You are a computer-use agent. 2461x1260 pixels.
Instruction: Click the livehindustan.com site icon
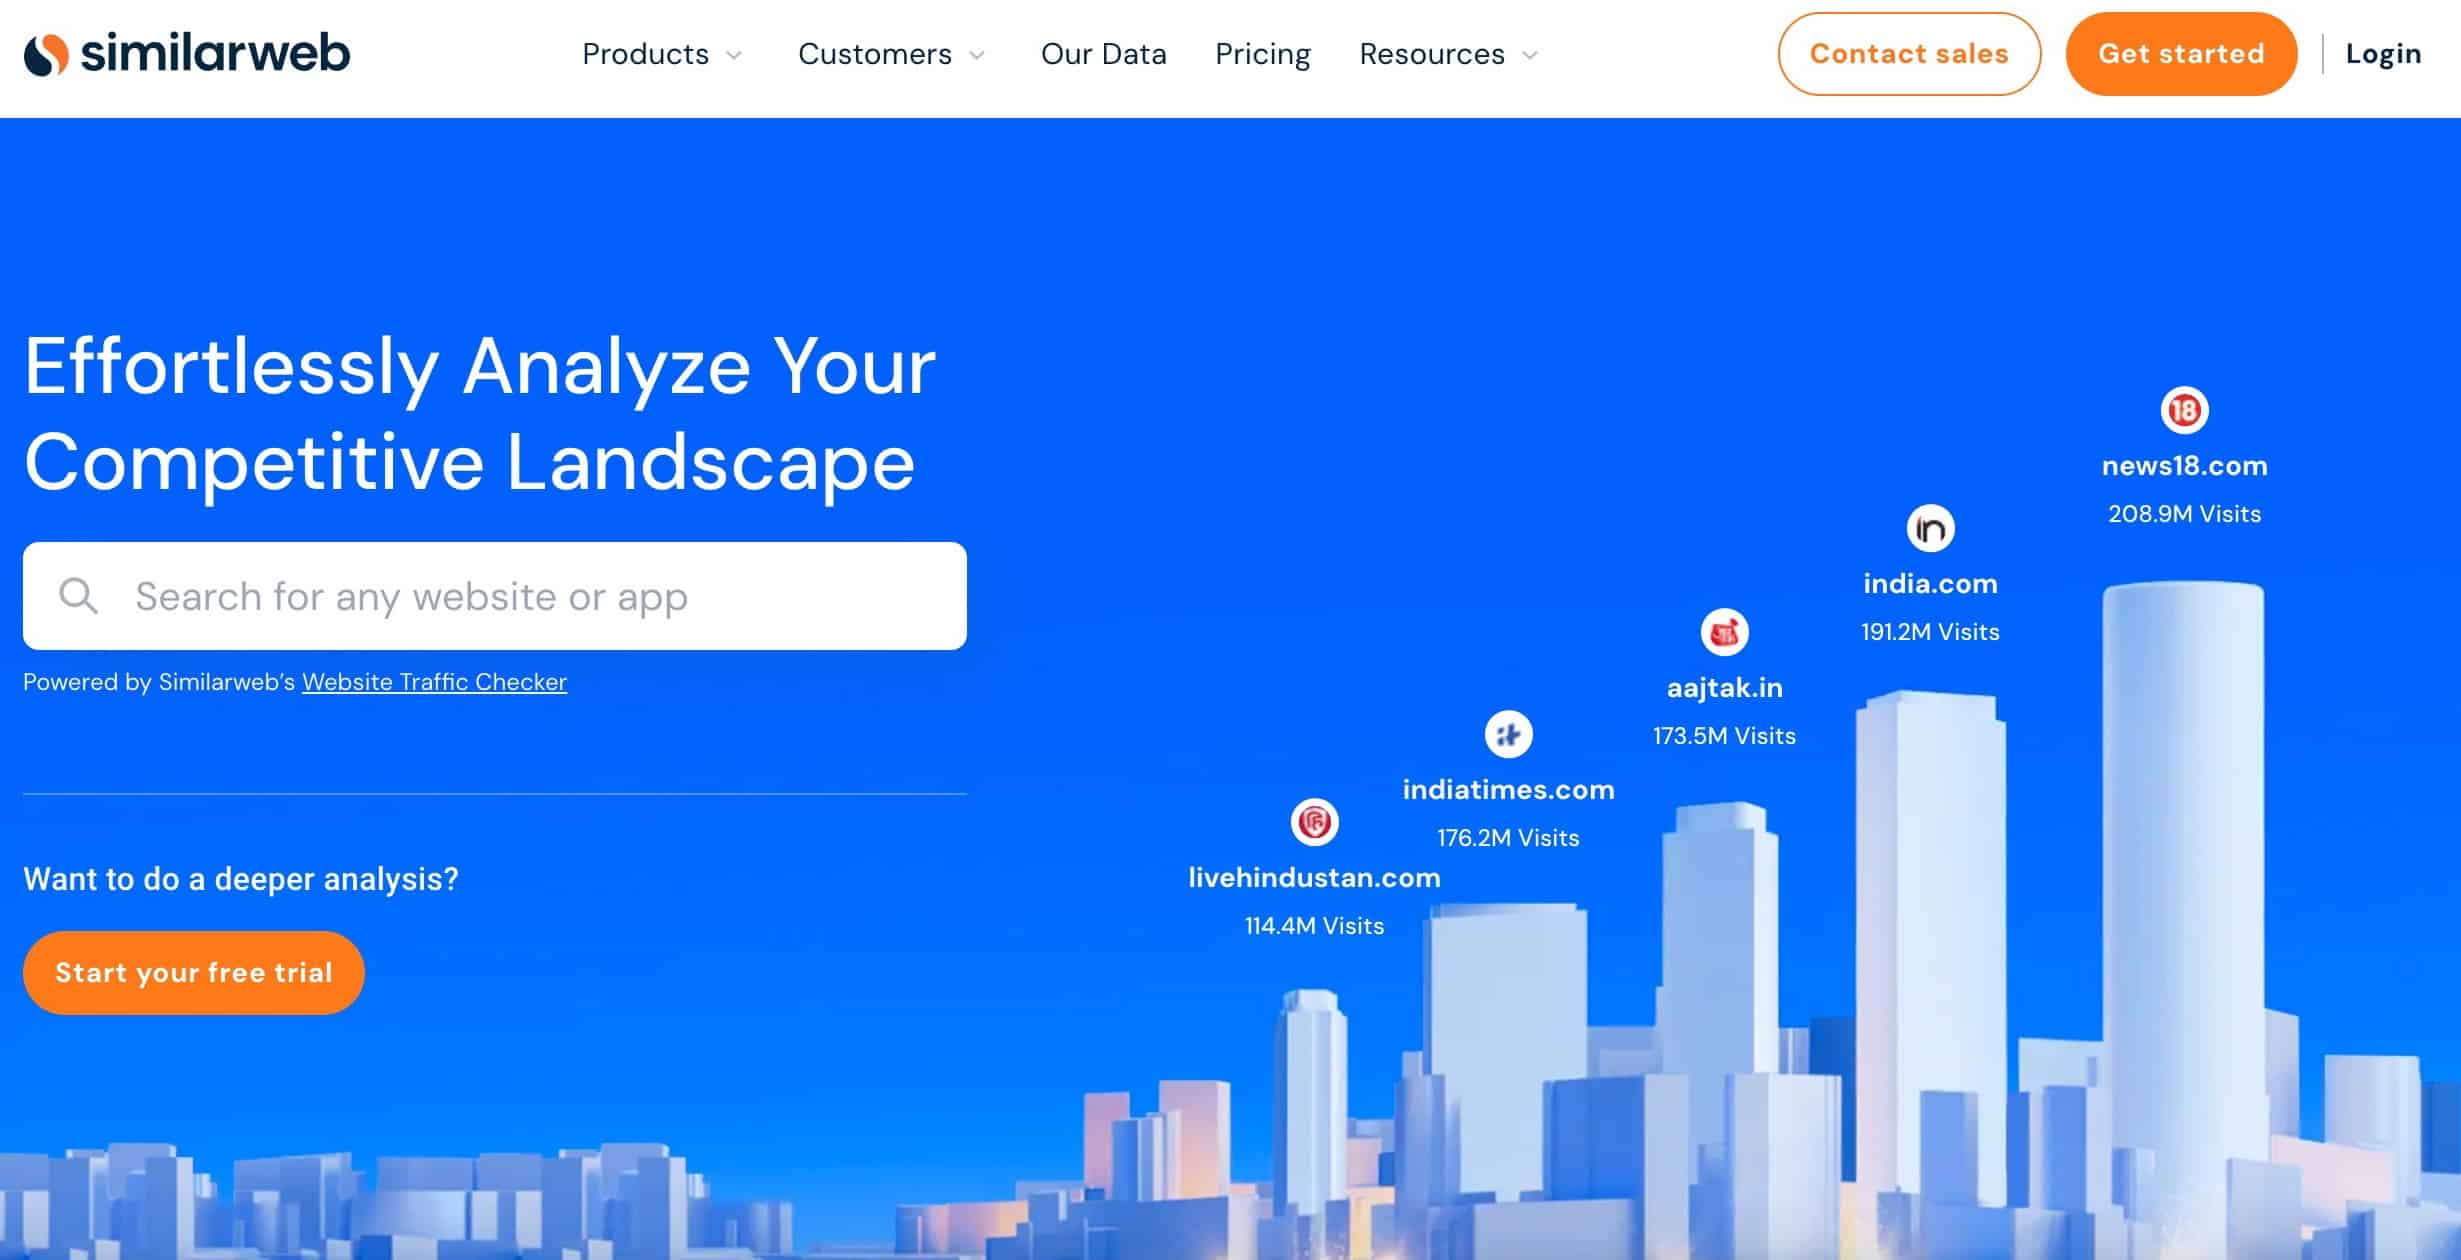[1312, 821]
